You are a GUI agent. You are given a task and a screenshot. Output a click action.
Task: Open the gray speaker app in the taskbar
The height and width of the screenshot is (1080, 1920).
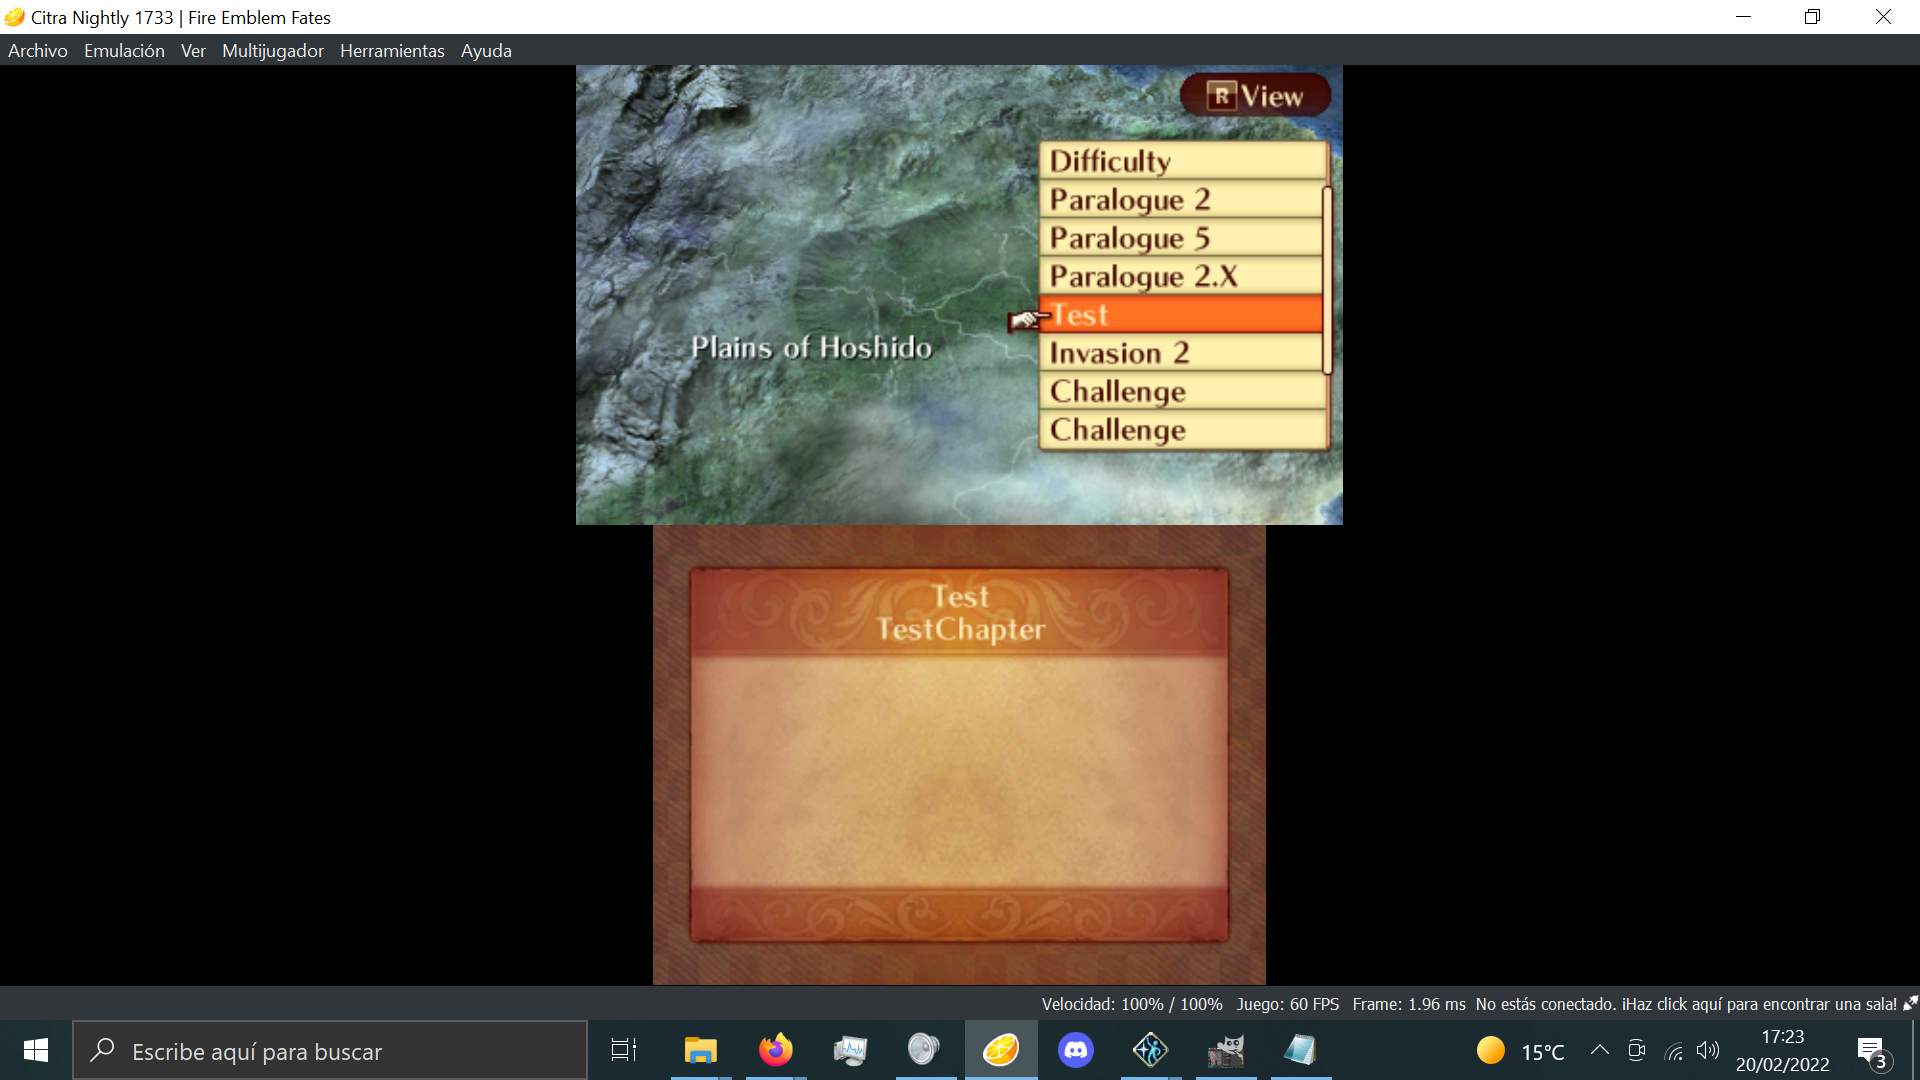click(x=924, y=1050)
